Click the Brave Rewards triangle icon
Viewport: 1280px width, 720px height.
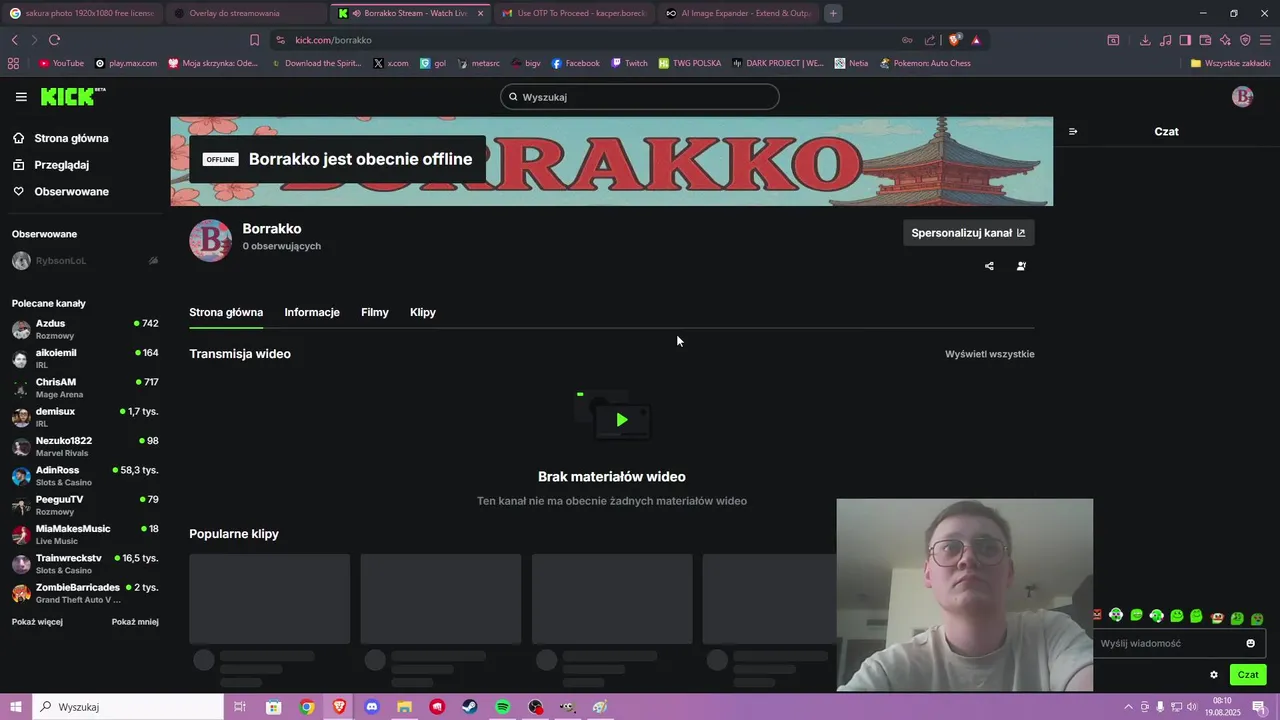click(976, 40)
